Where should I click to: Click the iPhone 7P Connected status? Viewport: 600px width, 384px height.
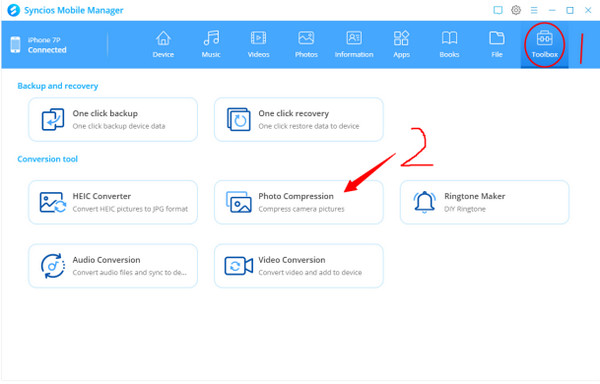coord(47,45)
